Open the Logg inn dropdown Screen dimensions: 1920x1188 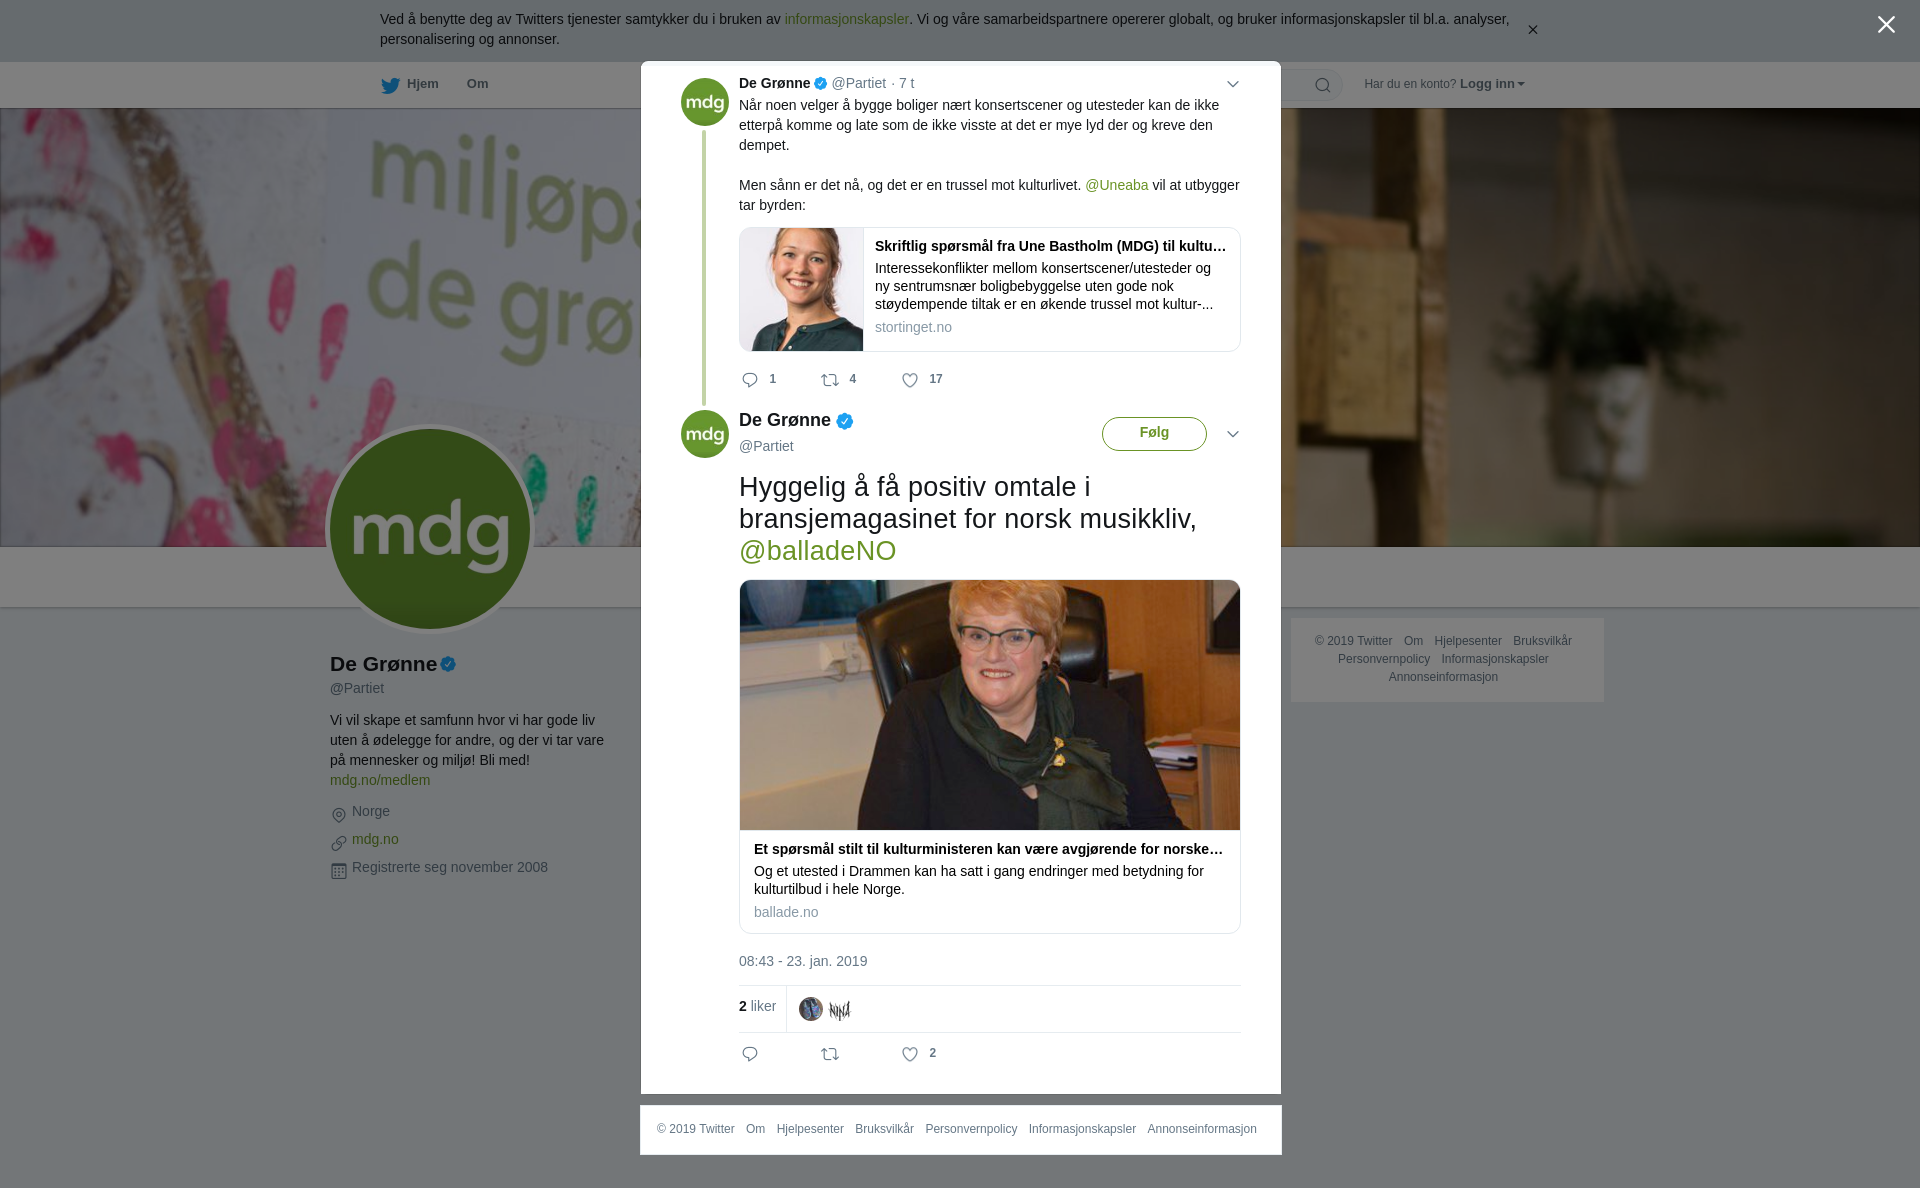1492,84
